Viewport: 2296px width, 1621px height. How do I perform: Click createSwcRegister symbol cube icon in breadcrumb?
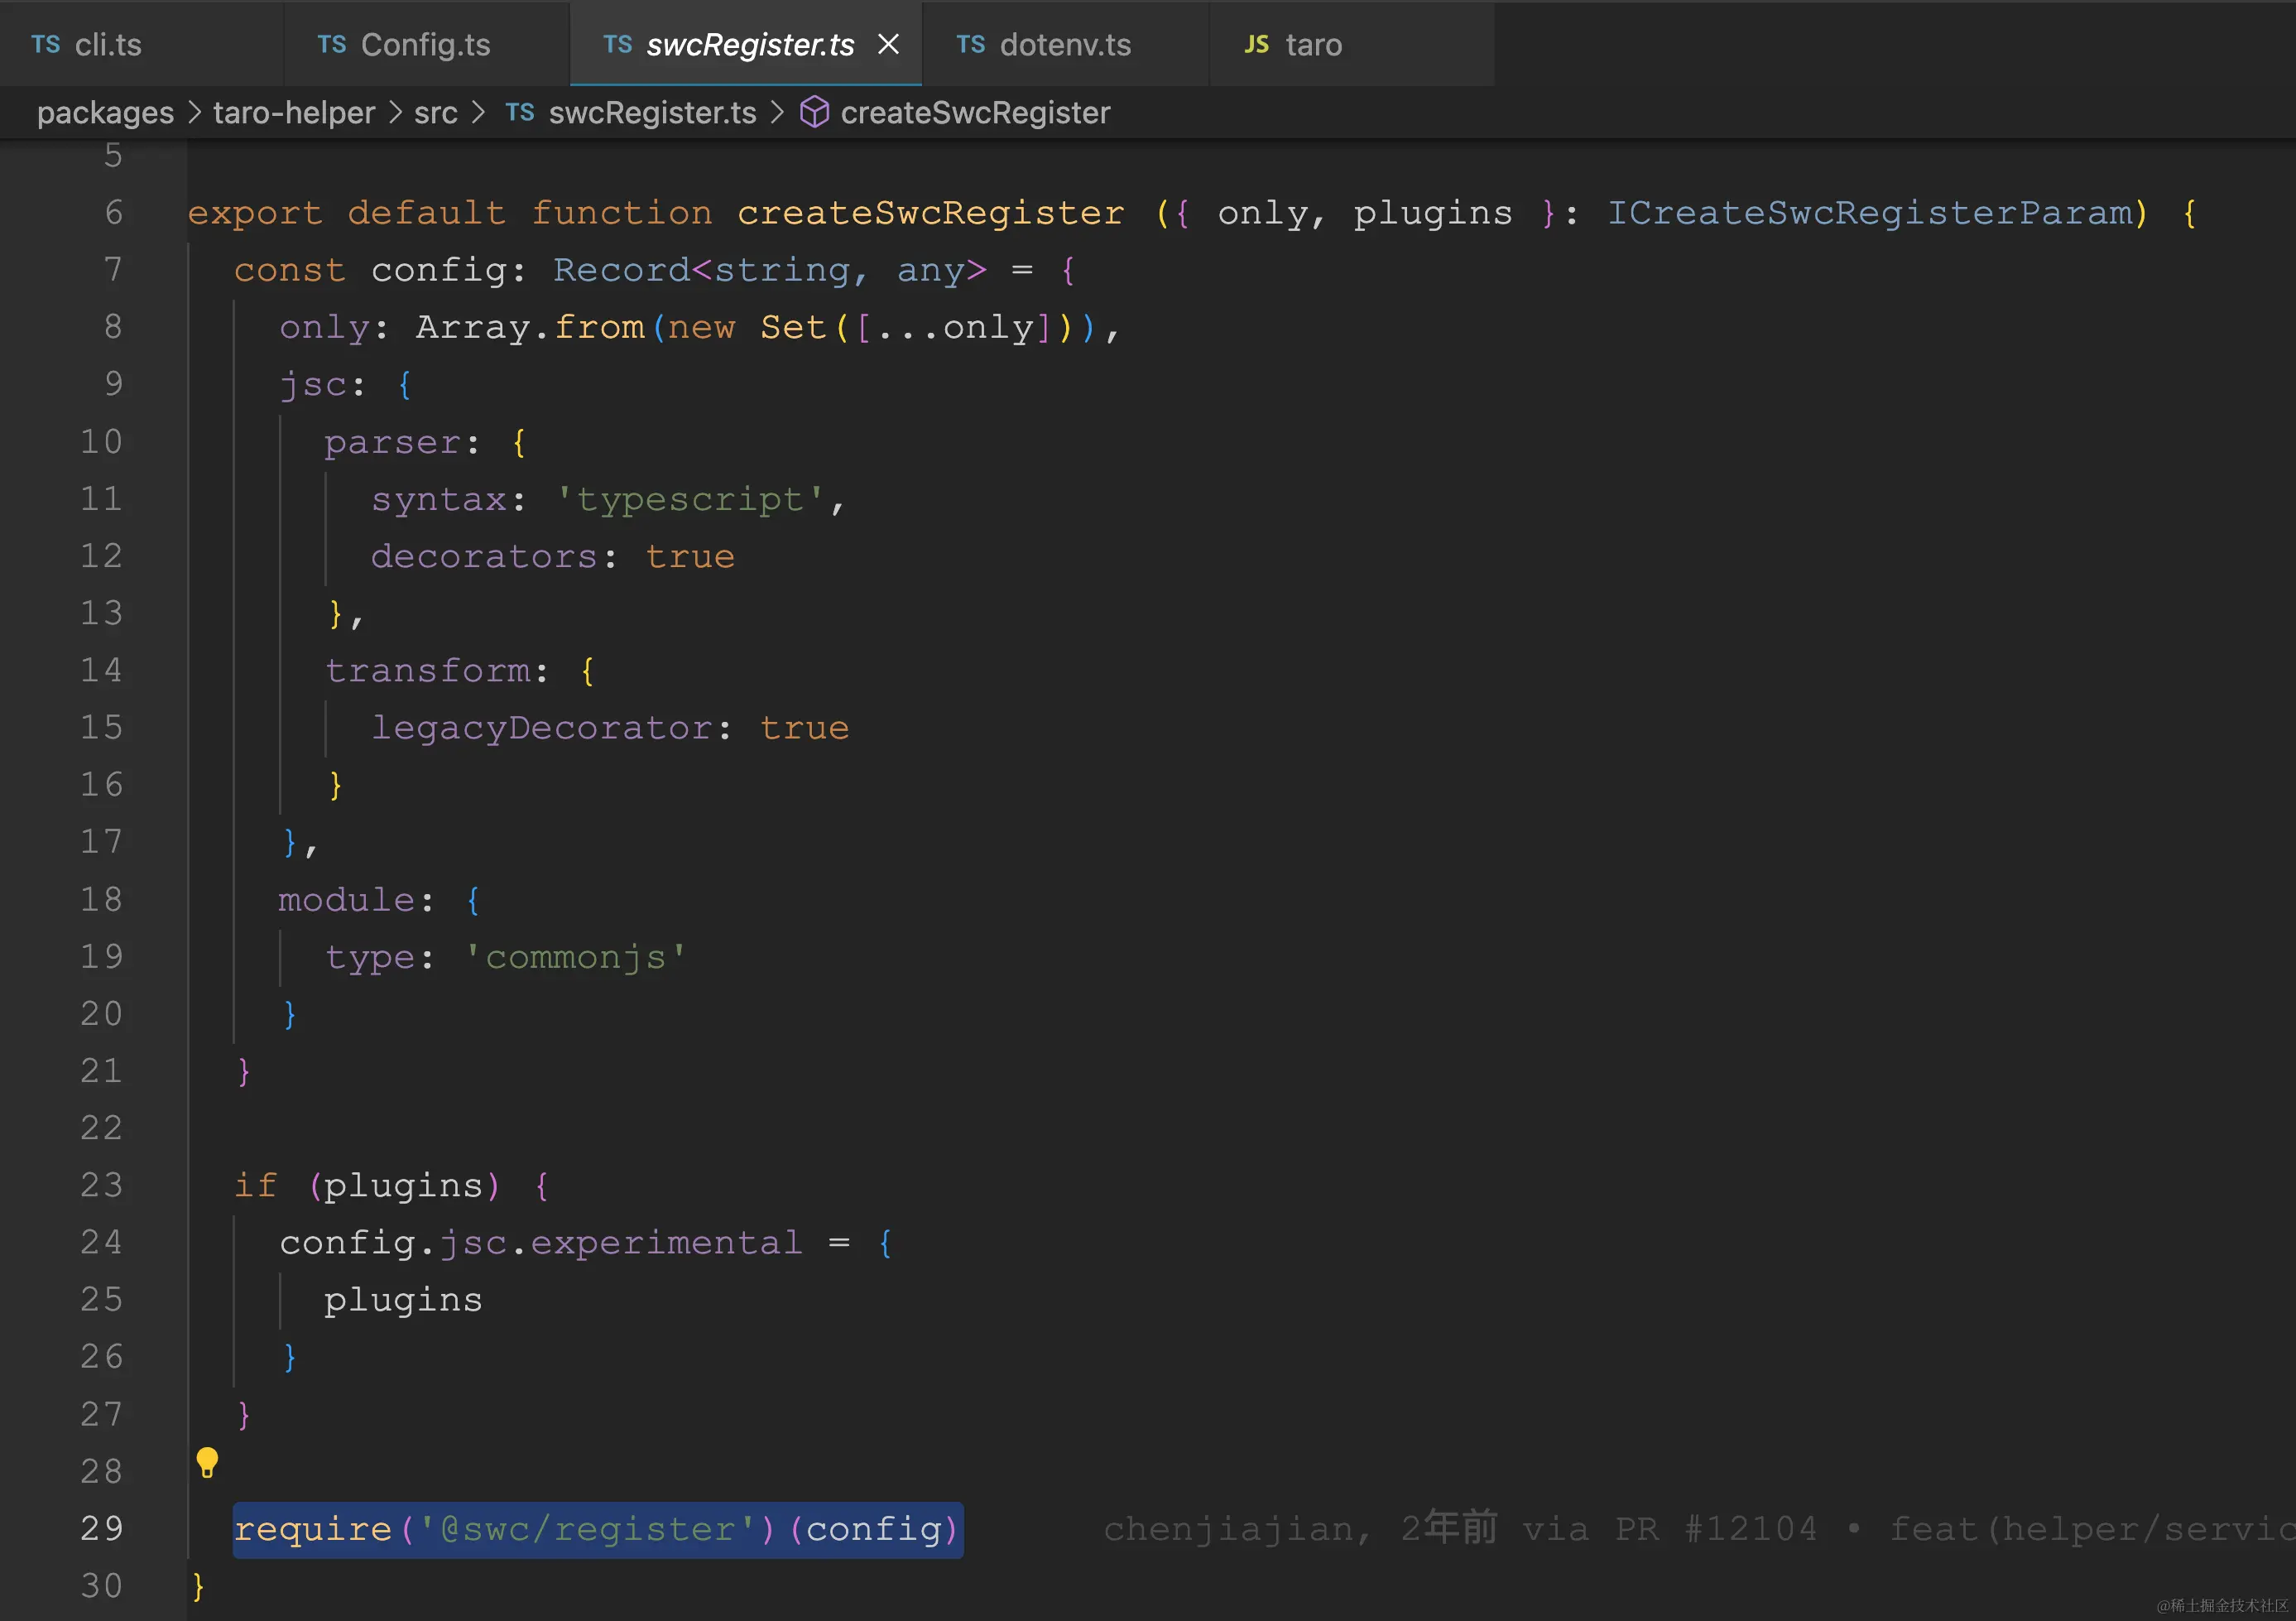coord(814,112)
